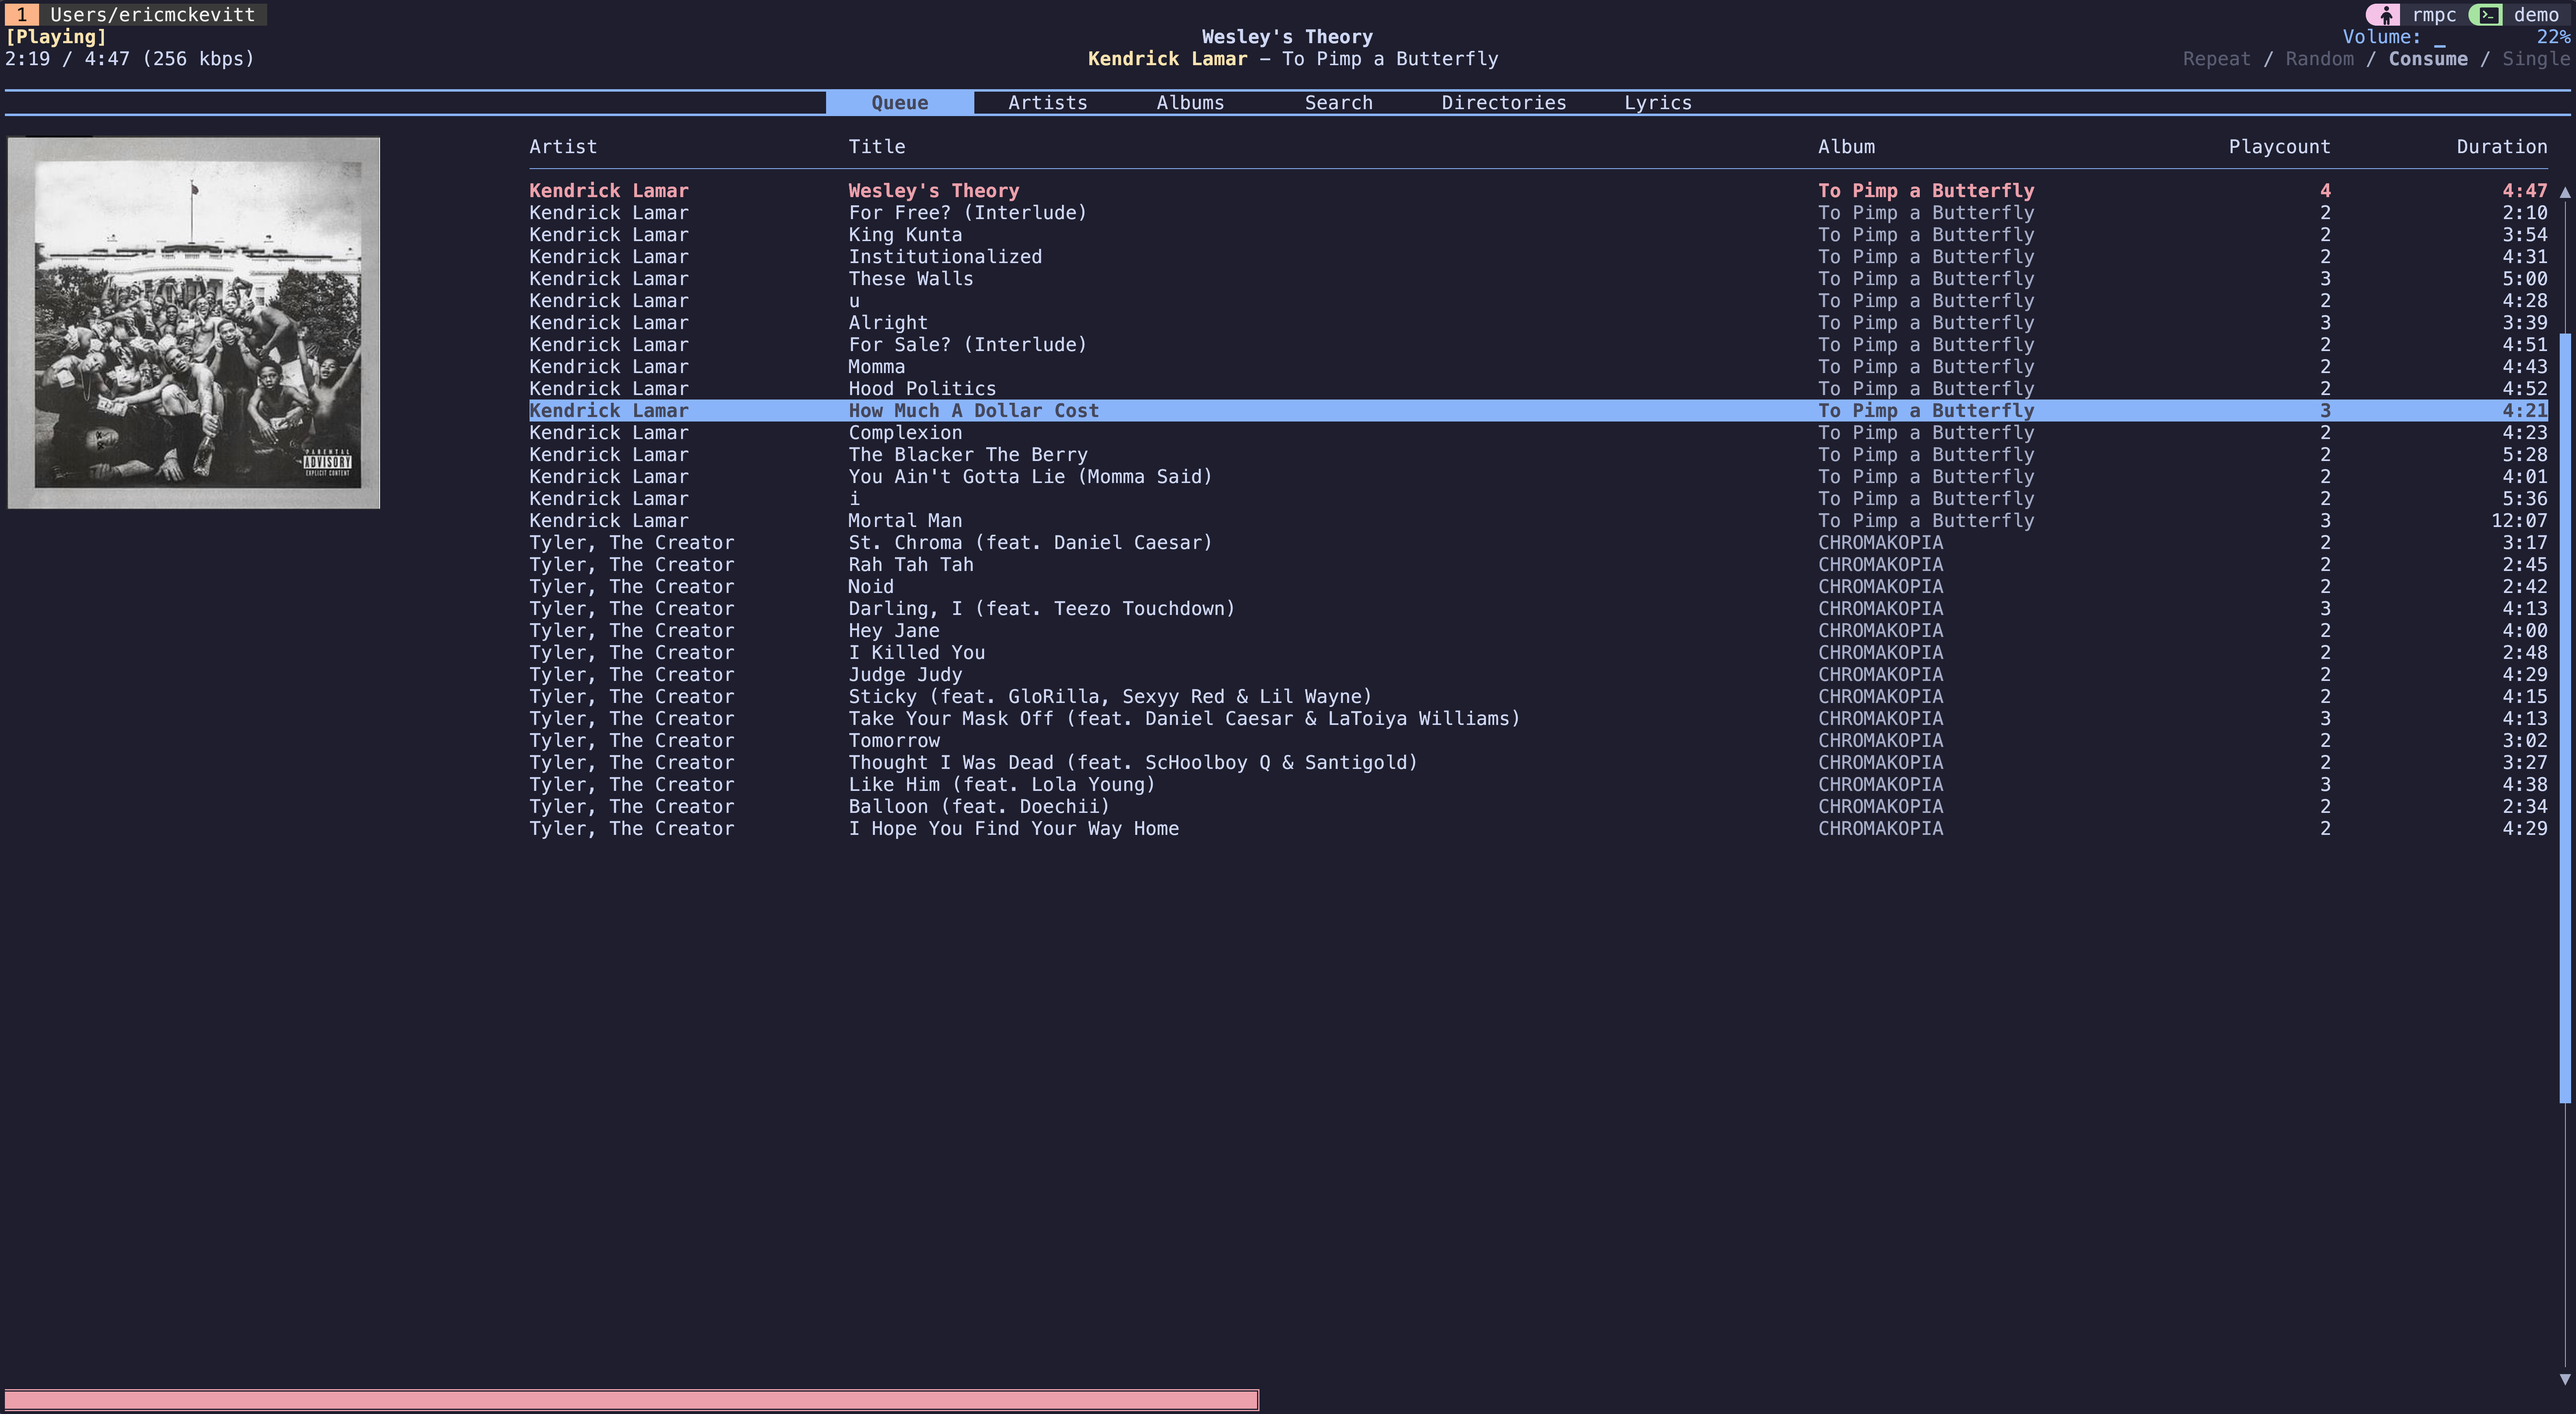Select "King Kunta" in the queue
The height and width of the screenshot is (1414, 2576).
[x=1538, y=235]
